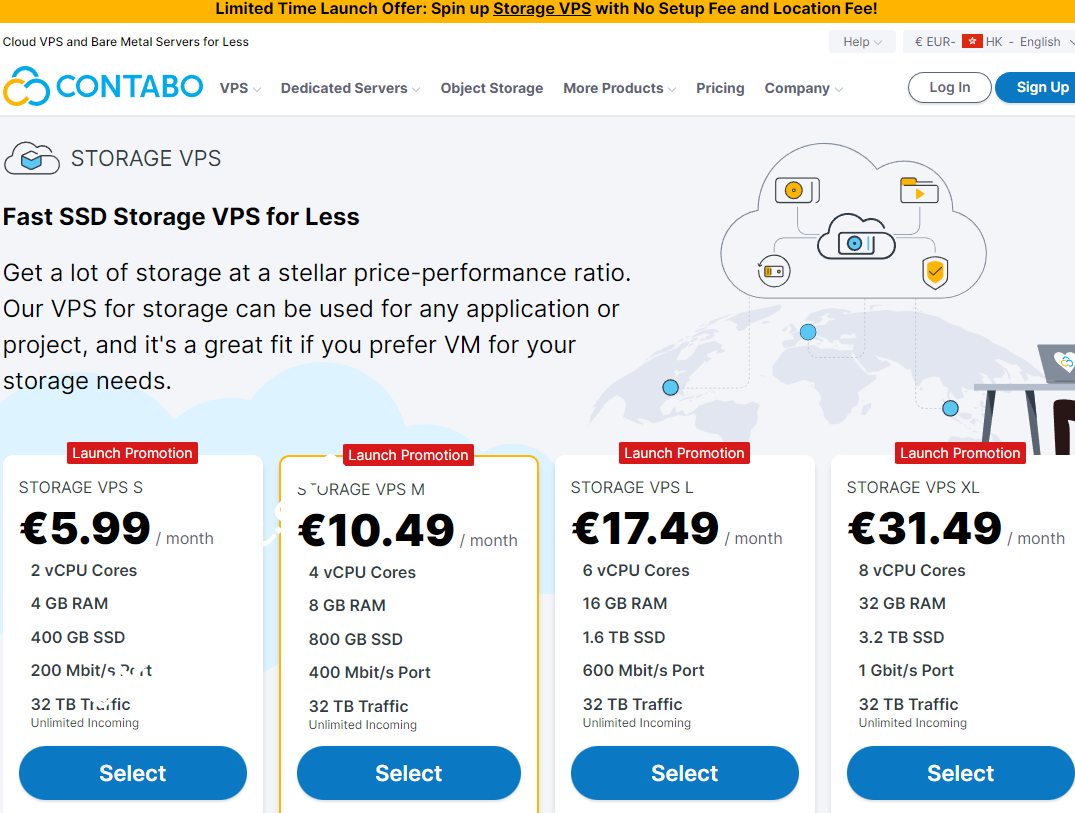Open the currency and language selector
This screenshot has width=1075, height=813.
[988, 42]
